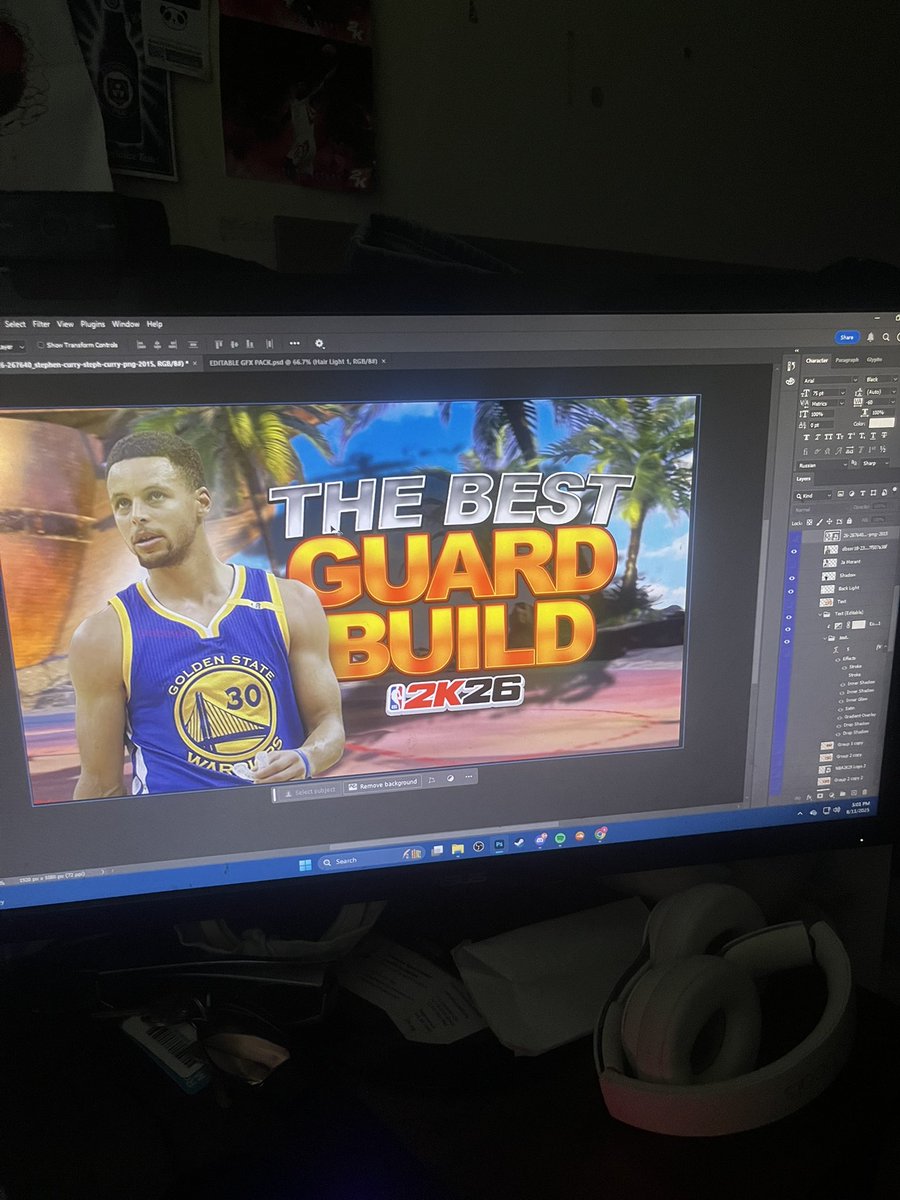Viewport: 900px width, 1200px height.
Task: Open the Metrics kerning dropdown
Action: tap(828, 403)
